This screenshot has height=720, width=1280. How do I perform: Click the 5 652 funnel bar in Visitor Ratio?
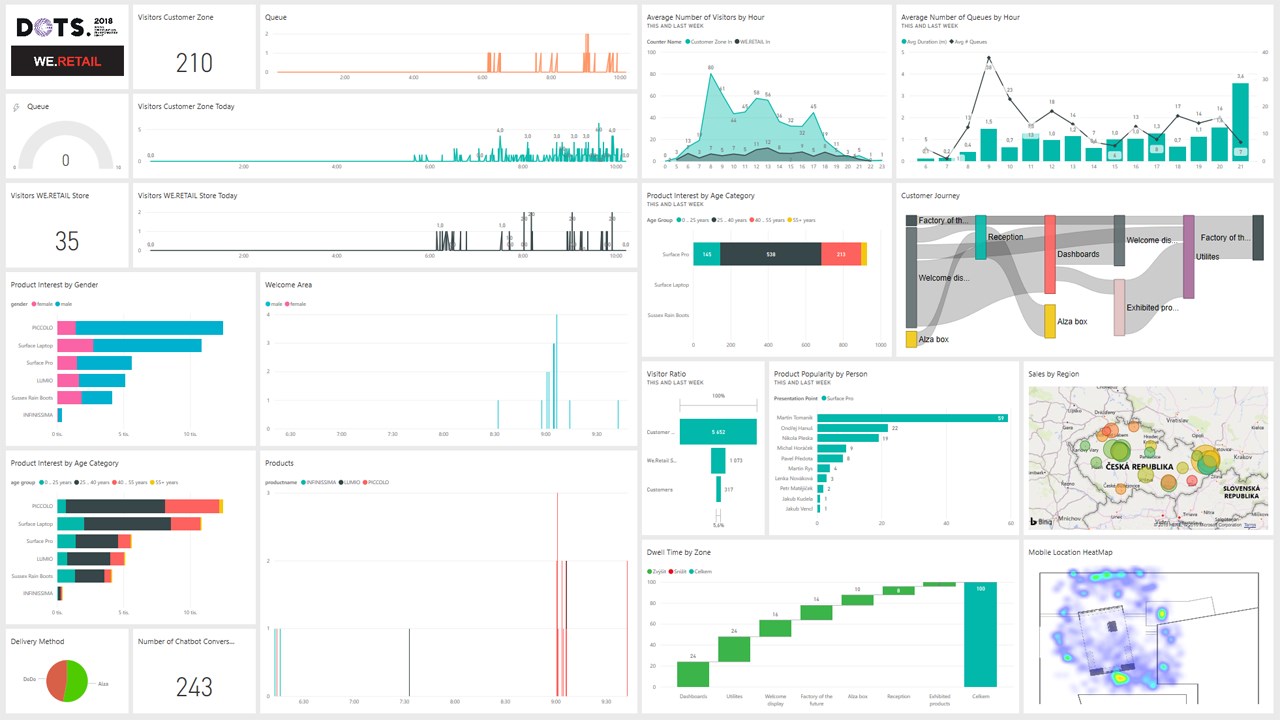coord(718,431)
